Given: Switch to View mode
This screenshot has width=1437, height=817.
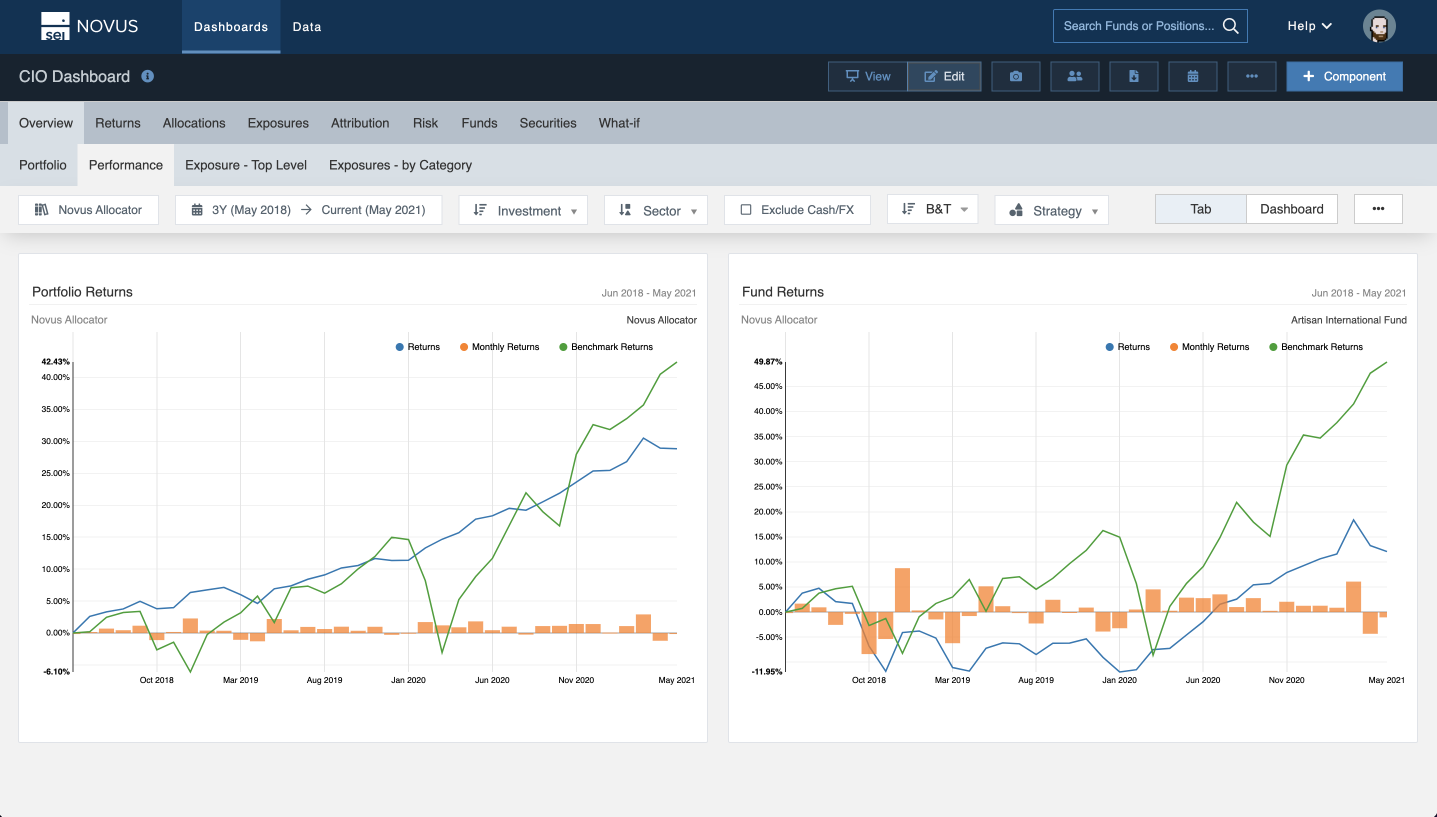Looking at the screenshot, I should click(x=867, y=75).
